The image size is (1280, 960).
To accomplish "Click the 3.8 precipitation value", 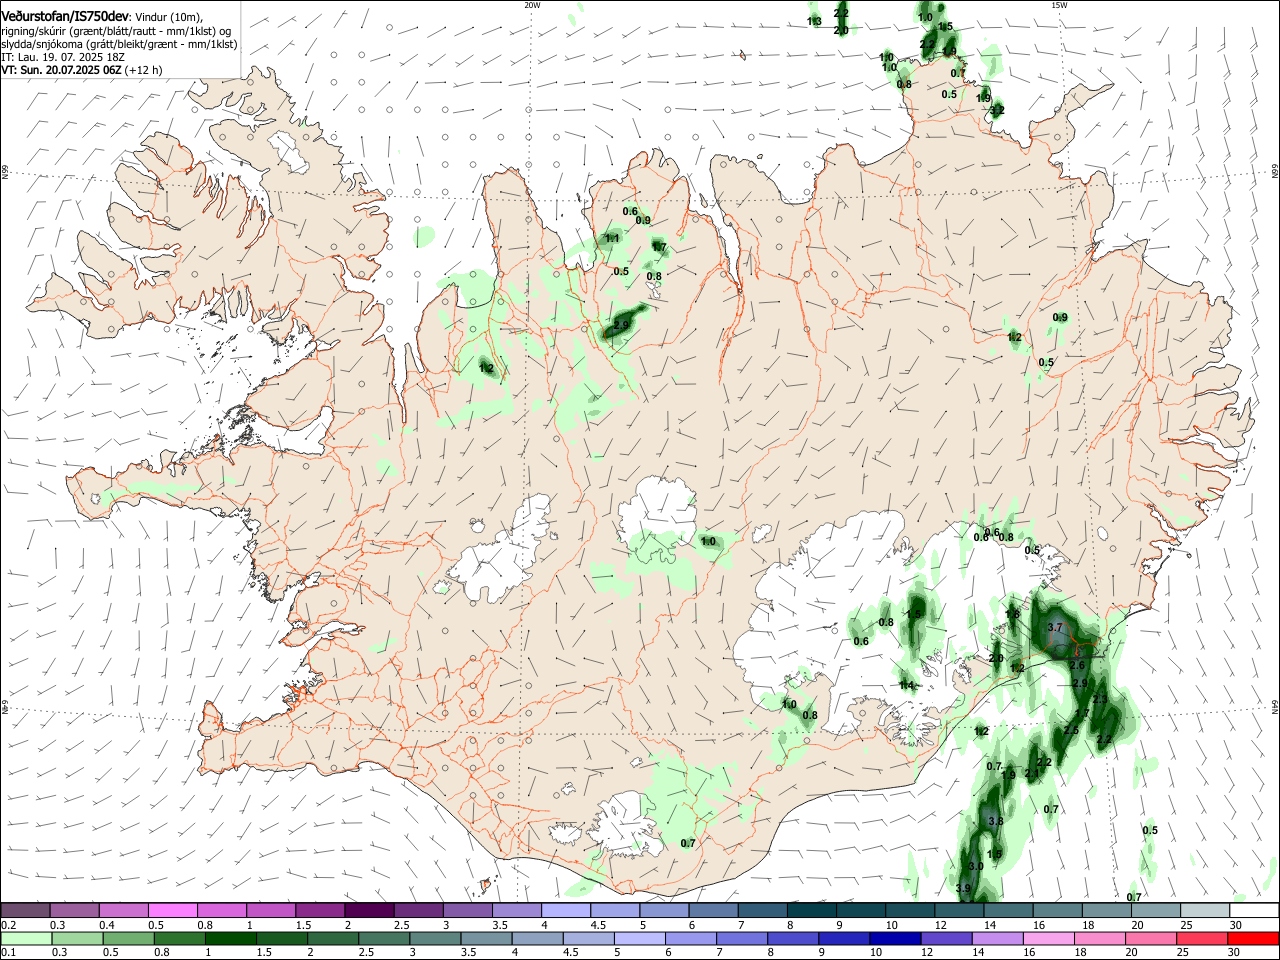I will (995, 821).
